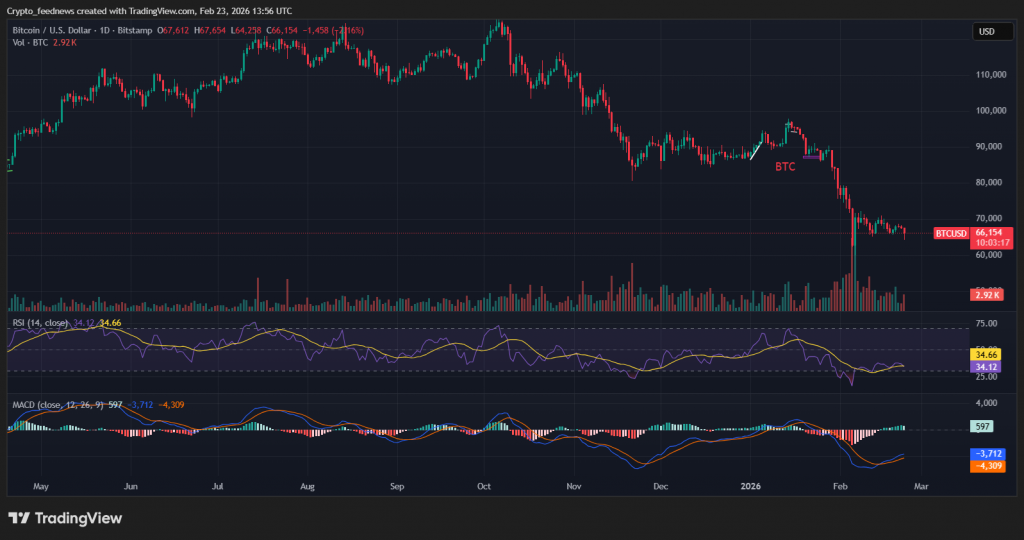Image resolution: width=1024 pixels, height=540 pixels.
Task: Select the open value O67,612
Action: (173, 31)
